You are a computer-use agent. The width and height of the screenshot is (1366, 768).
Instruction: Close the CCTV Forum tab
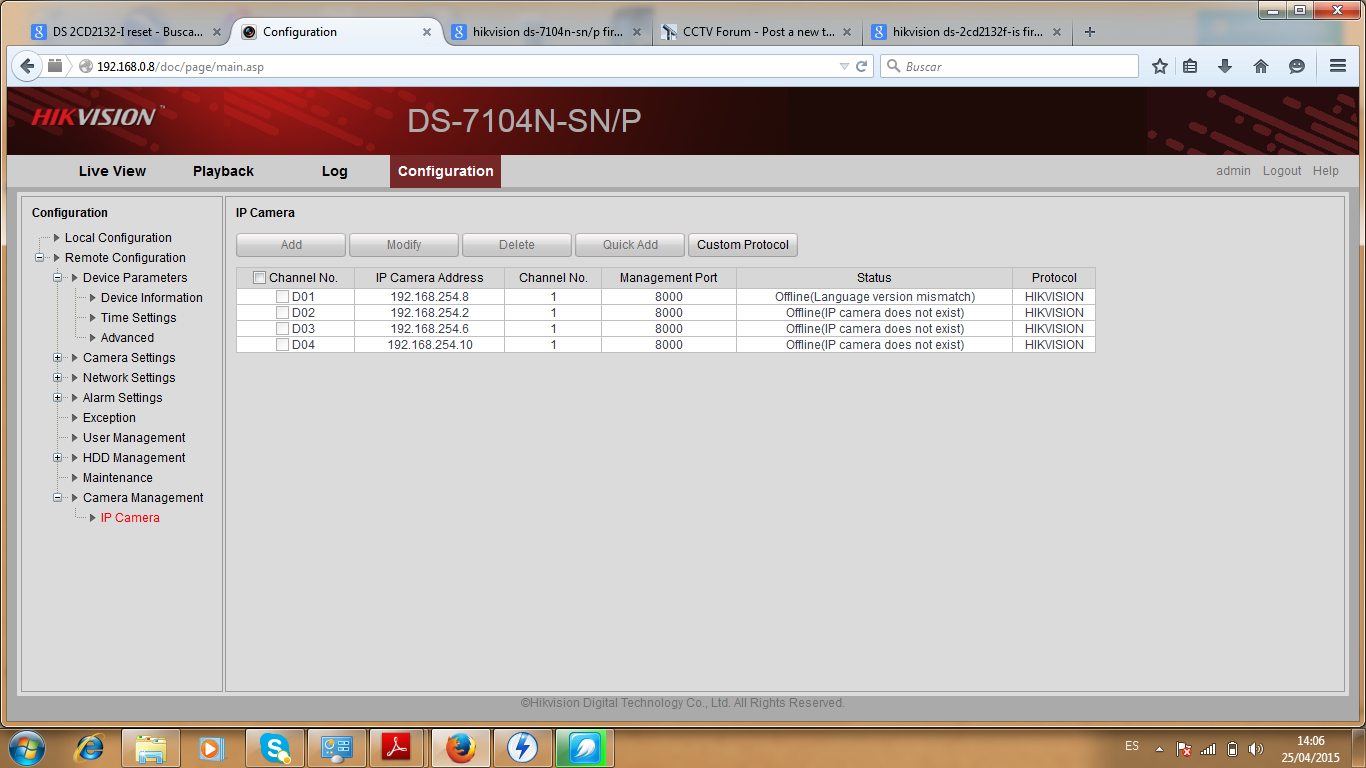tap(847, 32)
